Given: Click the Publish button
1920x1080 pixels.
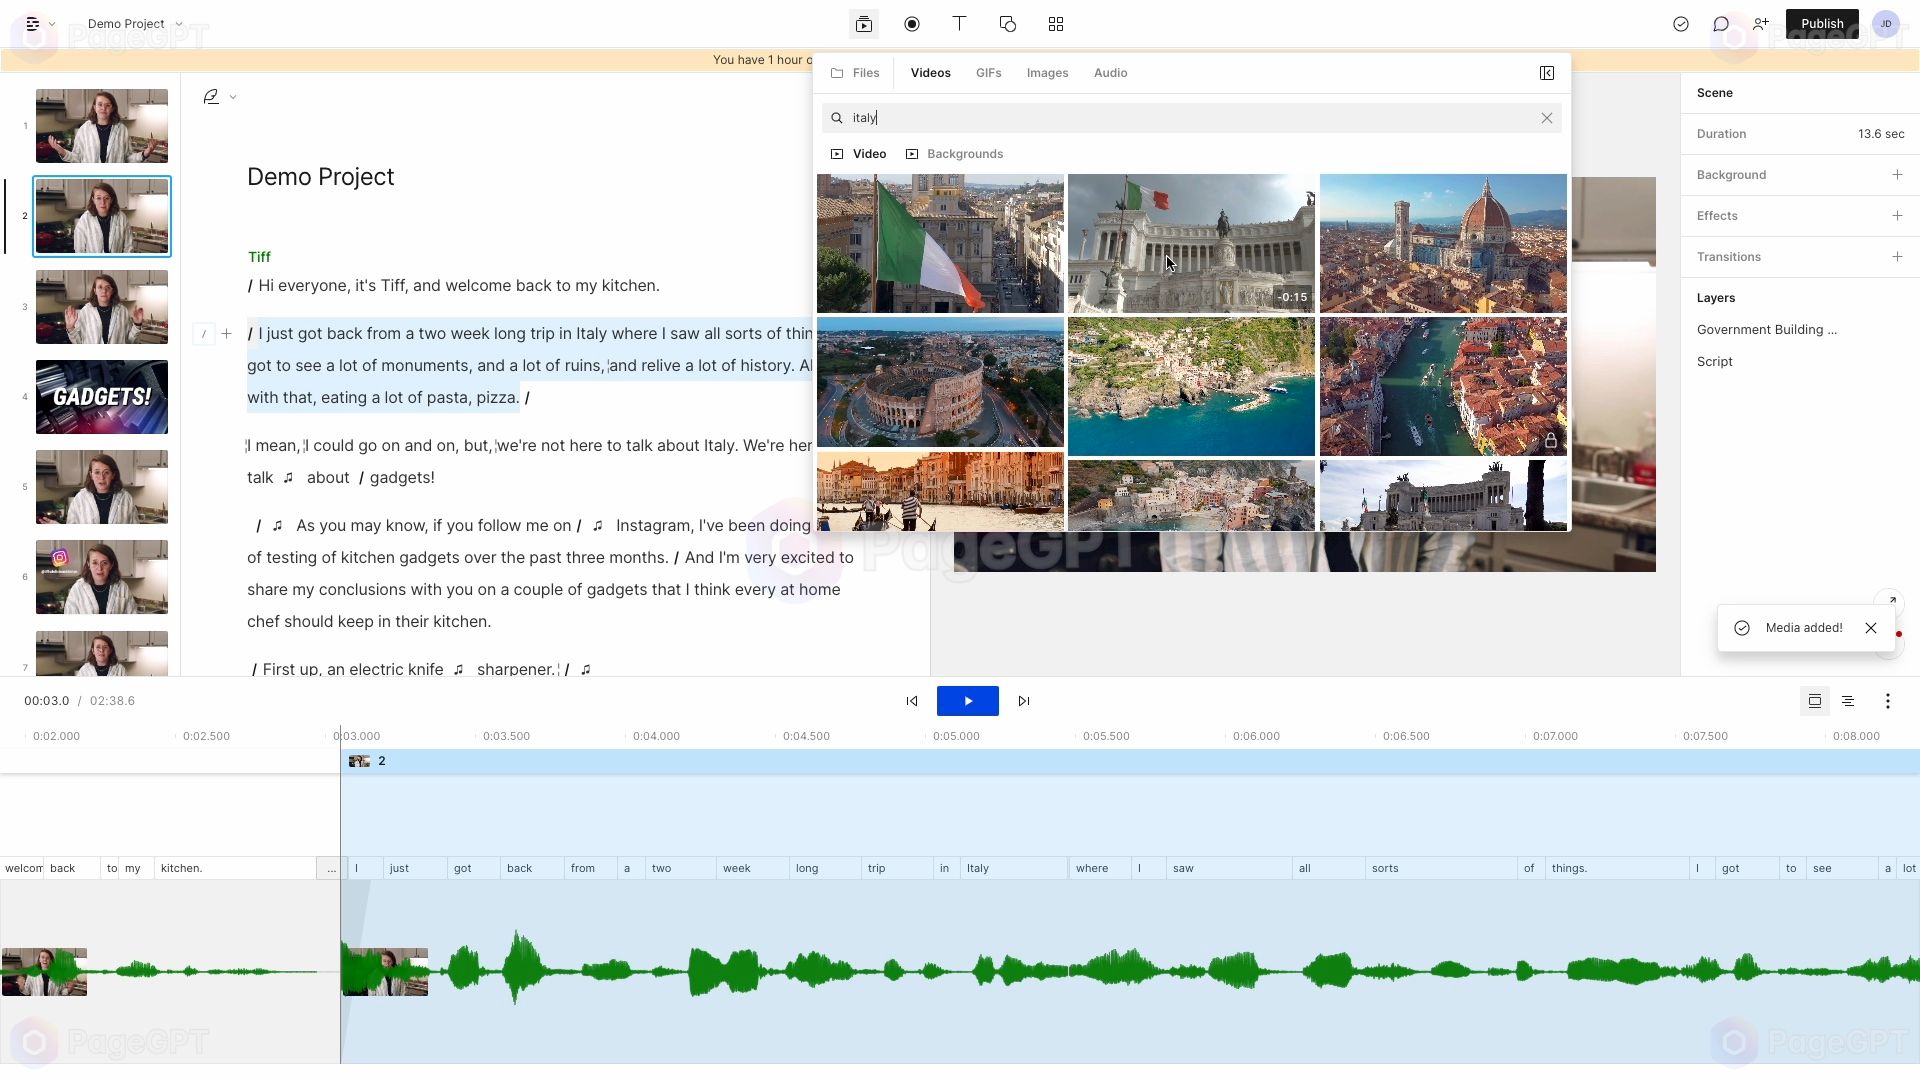Looking at the screenshot, I should pyautogui.click(x=1822, y=22).
